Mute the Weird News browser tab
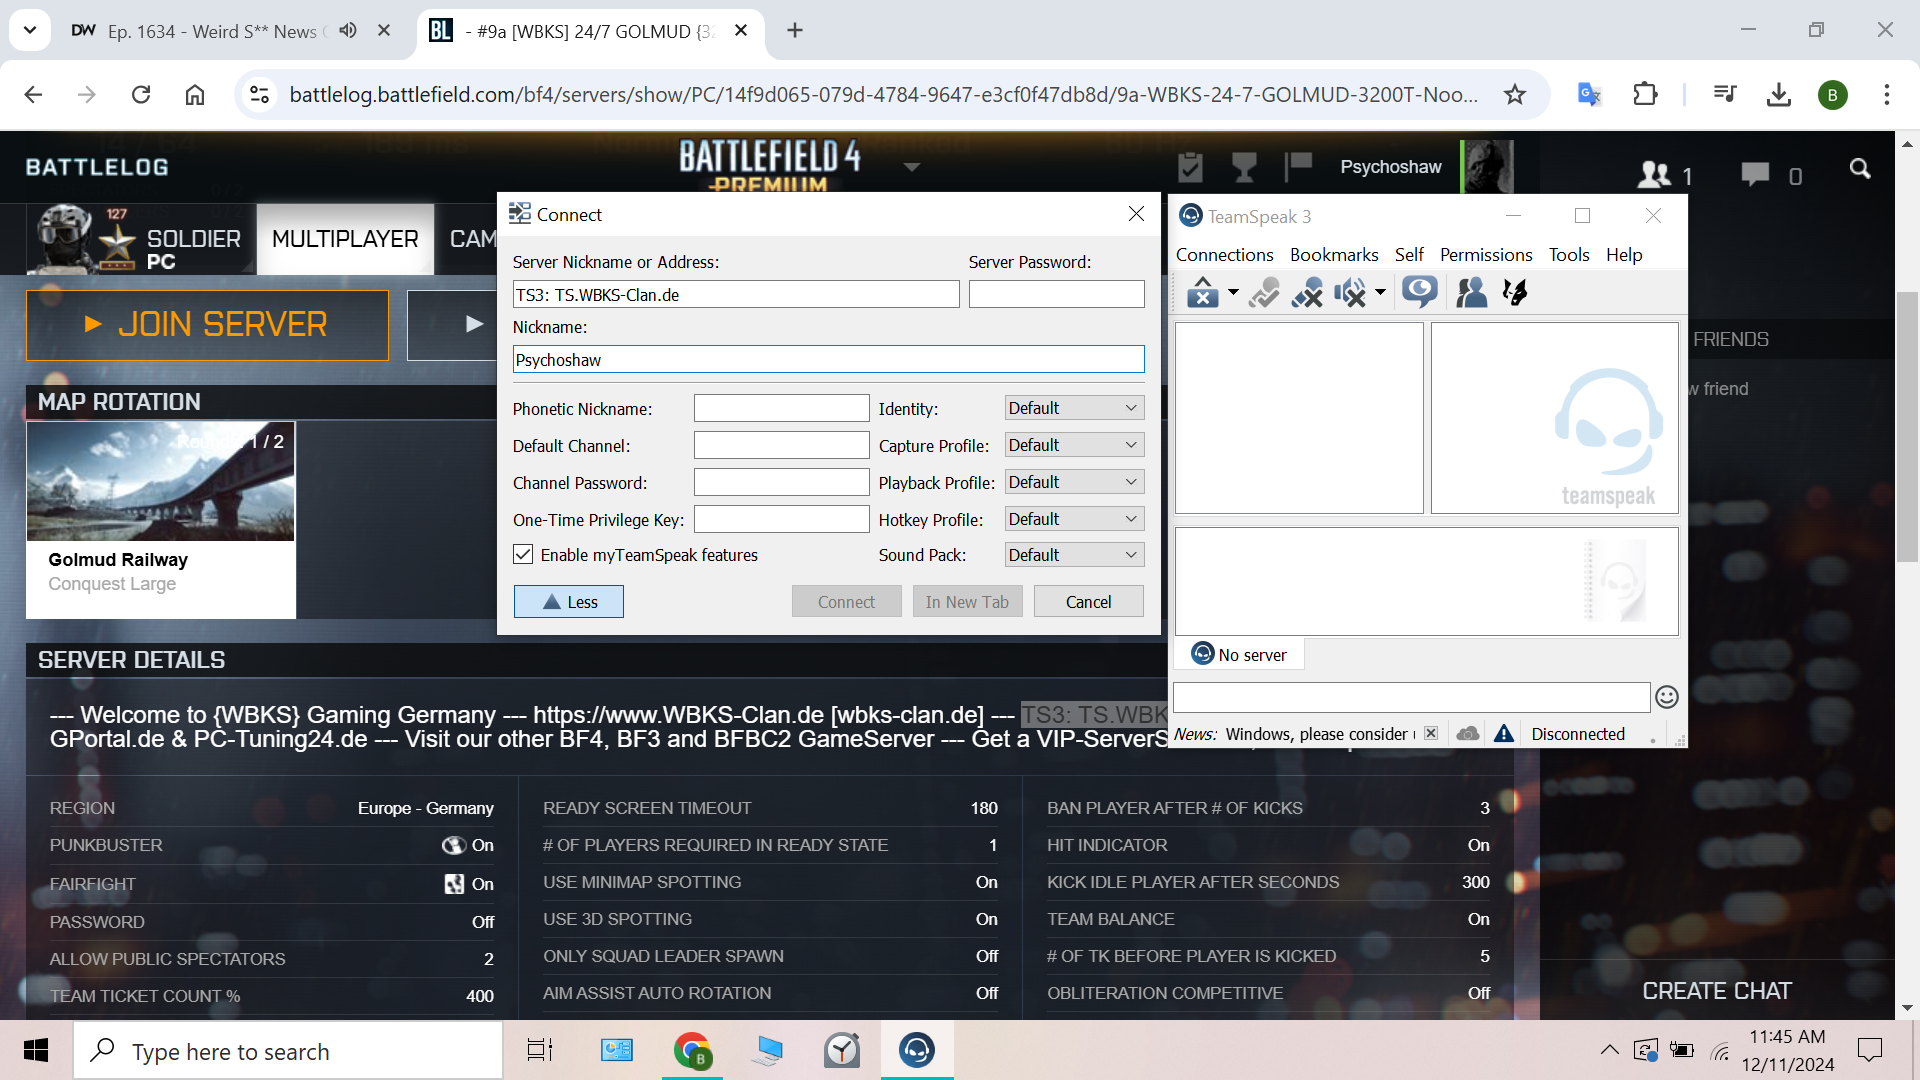 pyautogui.click(x=347, y=31)
